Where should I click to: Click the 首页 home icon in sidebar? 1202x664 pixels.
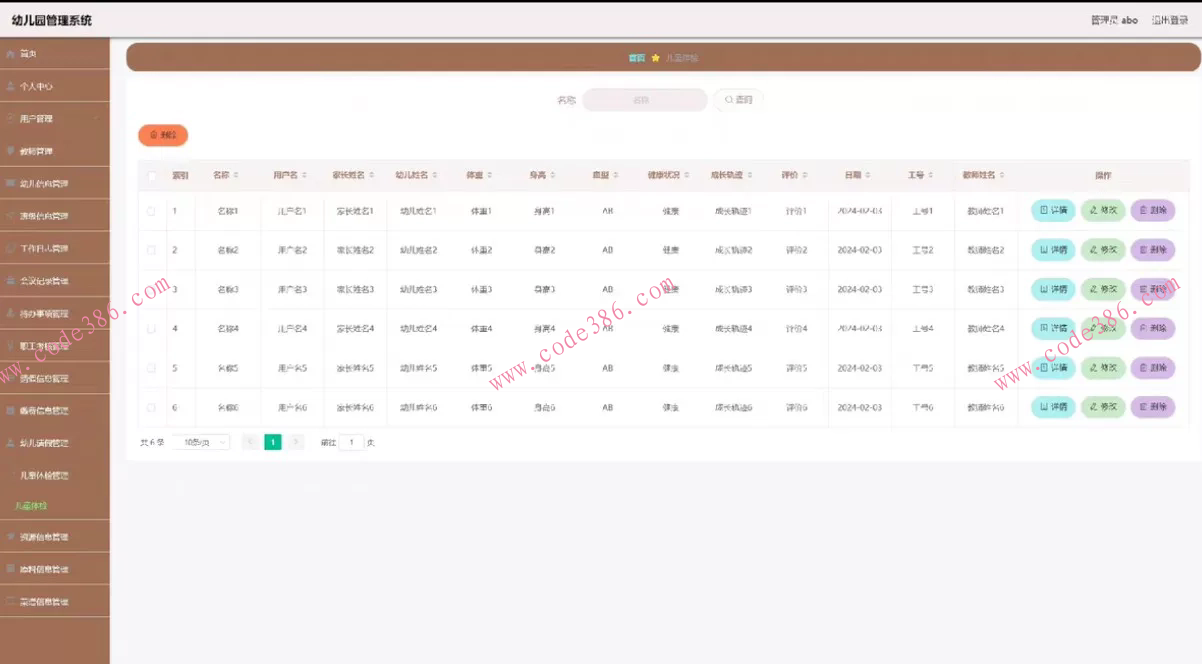pyautogui.click(x=10, y=53)
